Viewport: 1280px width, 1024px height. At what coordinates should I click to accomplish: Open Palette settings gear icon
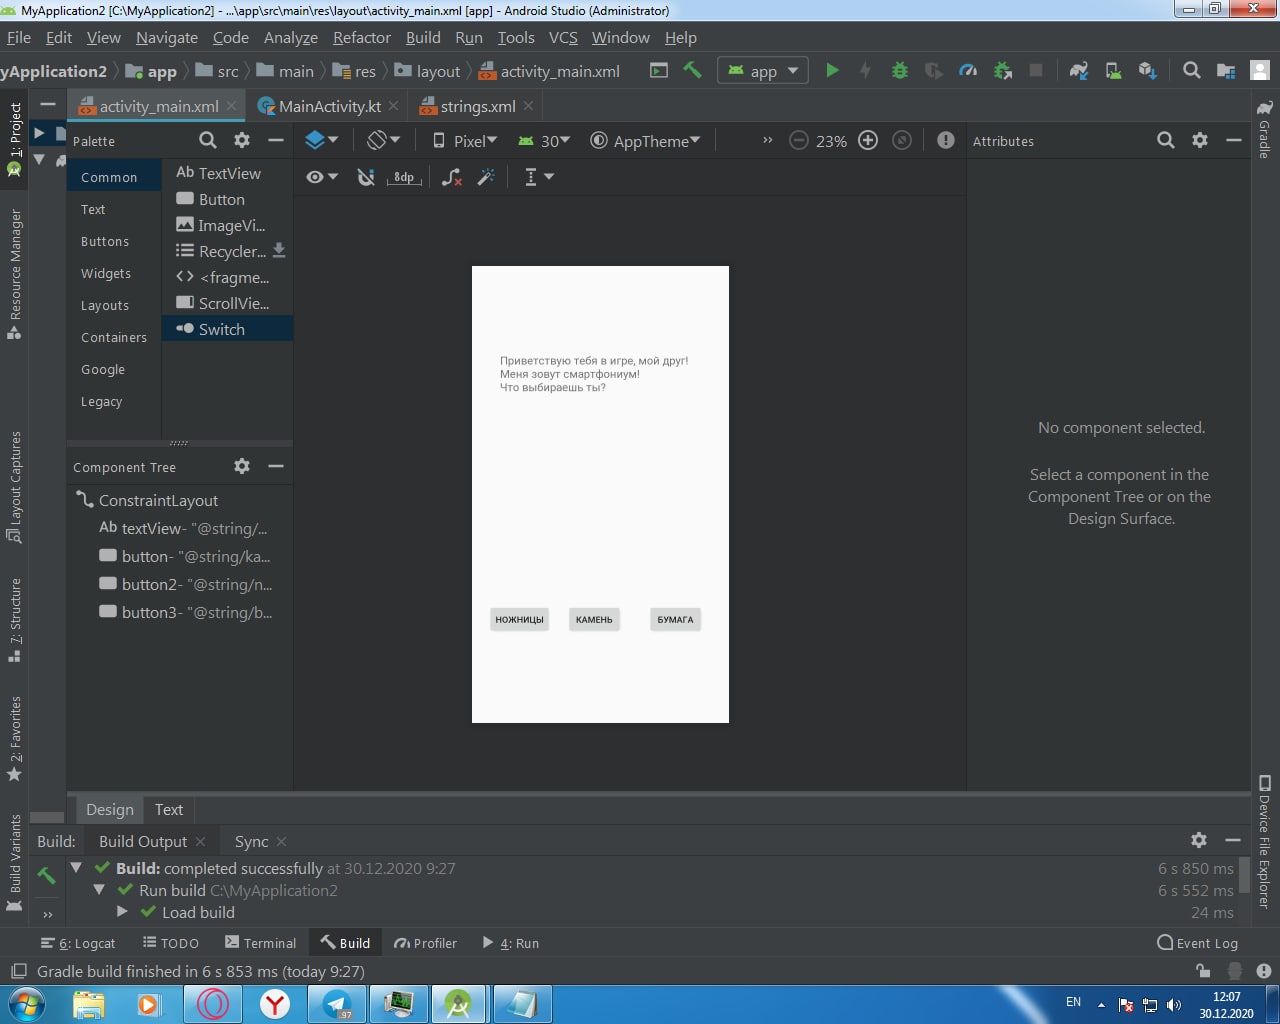pos(242,140)
